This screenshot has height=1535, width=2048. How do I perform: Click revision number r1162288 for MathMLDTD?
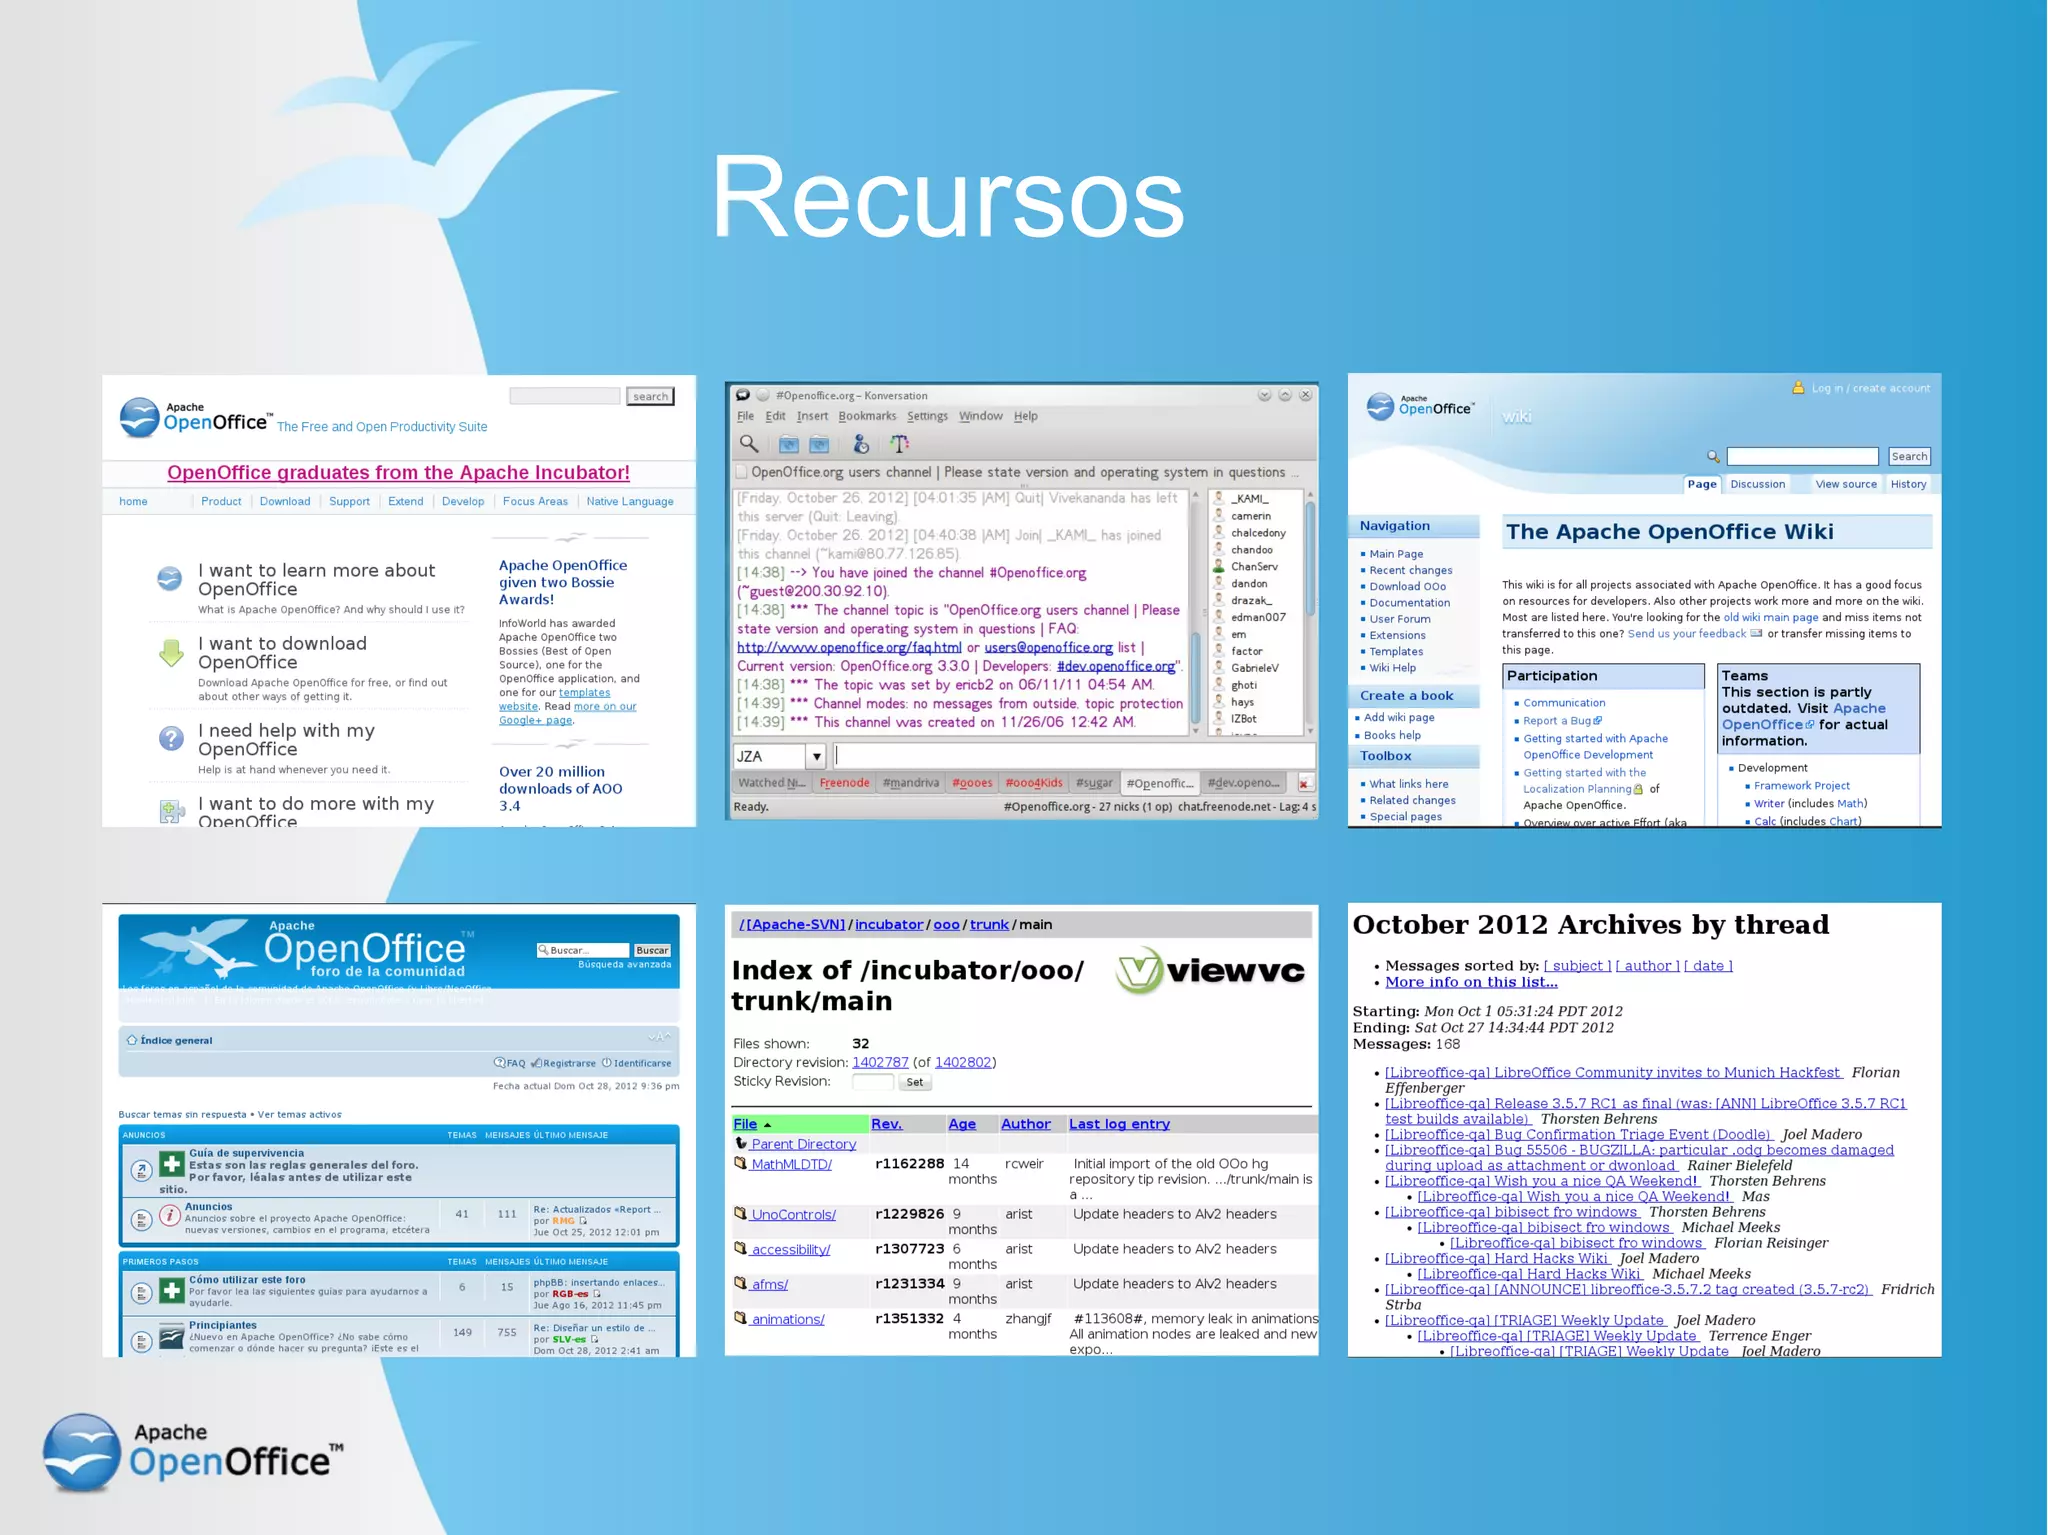(x=909, y=1163)
